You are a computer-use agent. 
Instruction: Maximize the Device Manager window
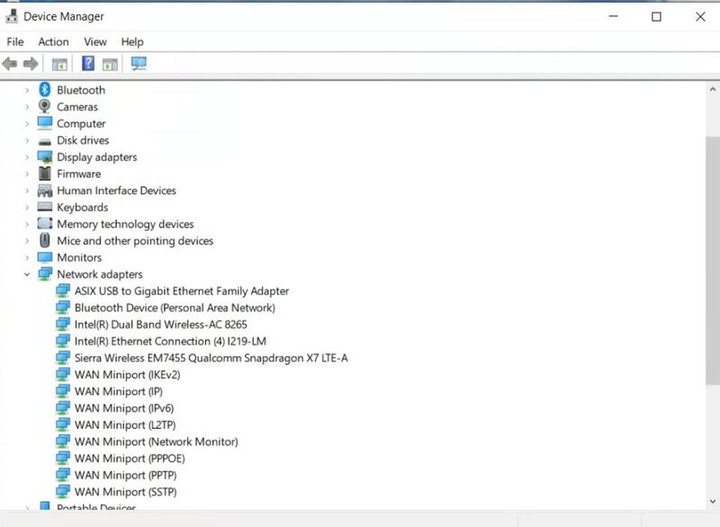(657, 17)
